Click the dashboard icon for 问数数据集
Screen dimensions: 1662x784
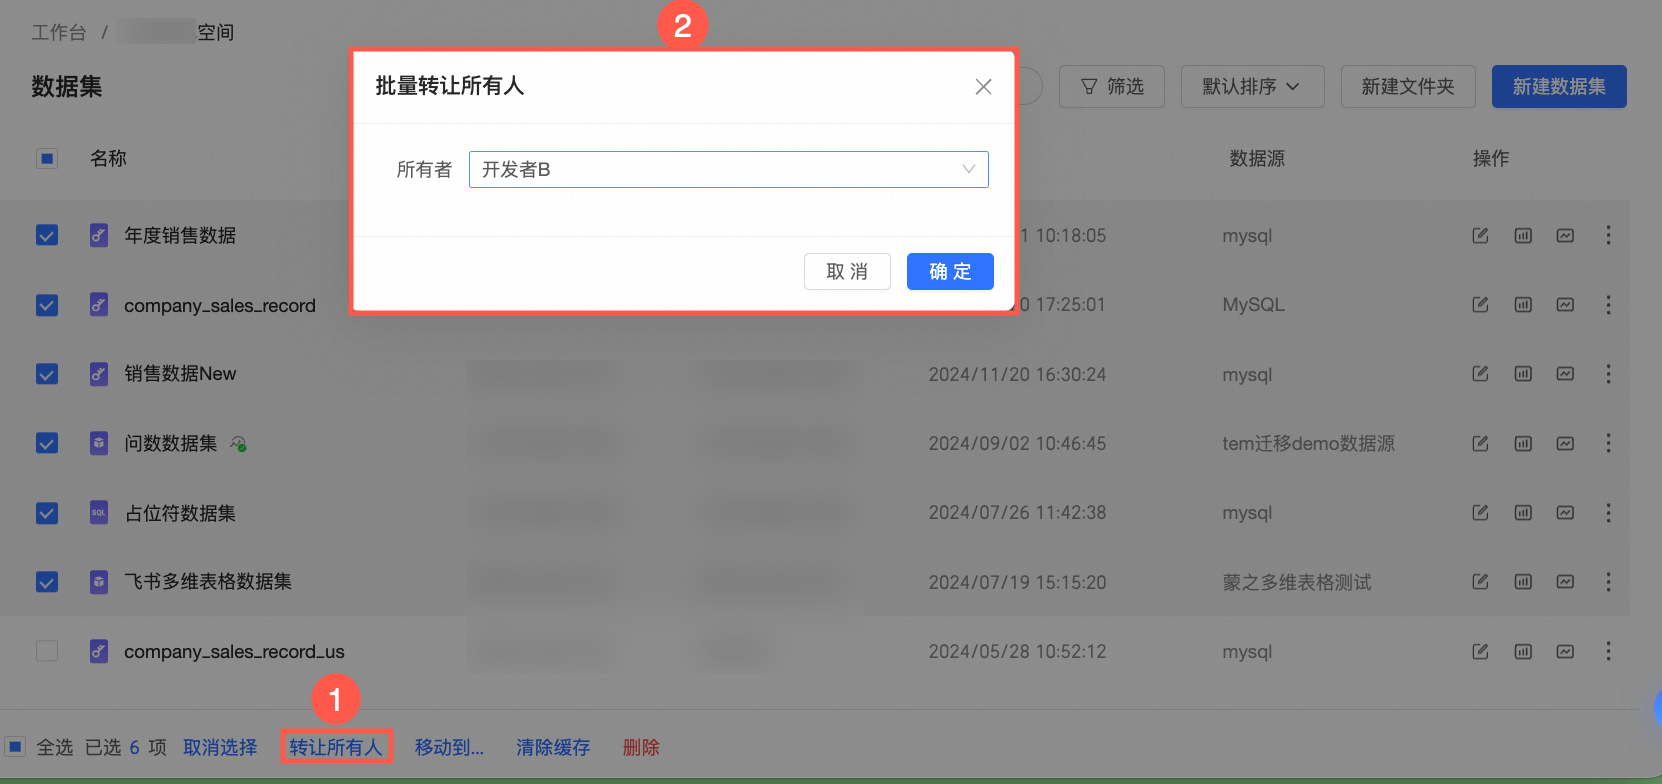point(1523,443)
